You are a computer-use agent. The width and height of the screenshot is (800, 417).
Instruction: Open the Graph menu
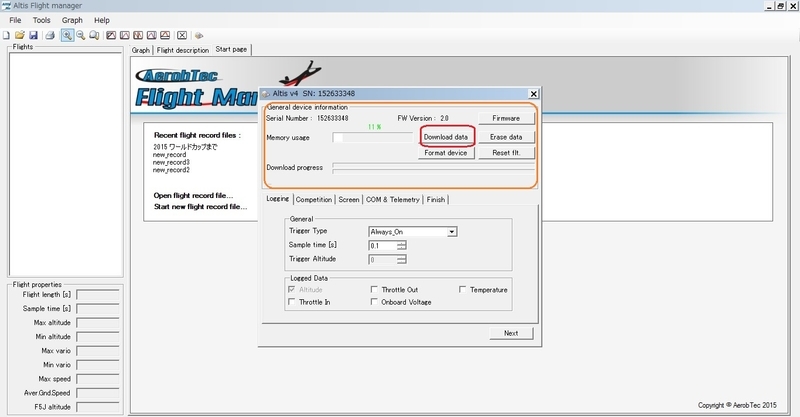click(x=72, y=20)
